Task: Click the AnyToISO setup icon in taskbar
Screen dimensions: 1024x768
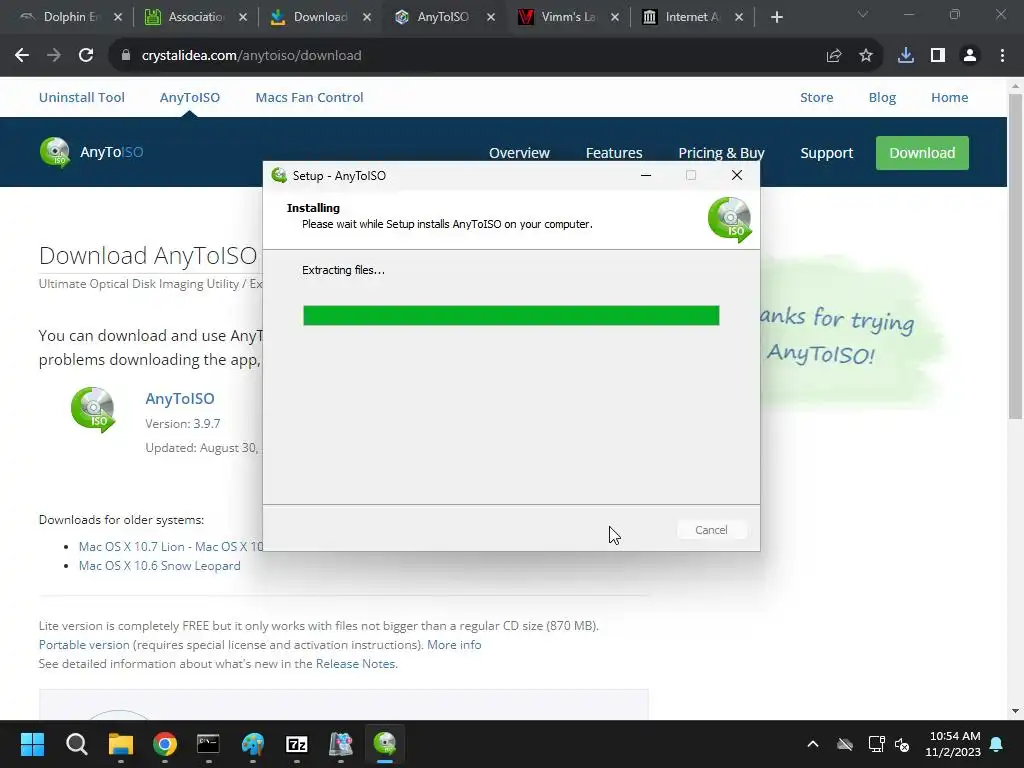Action: [x=385, y=744]
